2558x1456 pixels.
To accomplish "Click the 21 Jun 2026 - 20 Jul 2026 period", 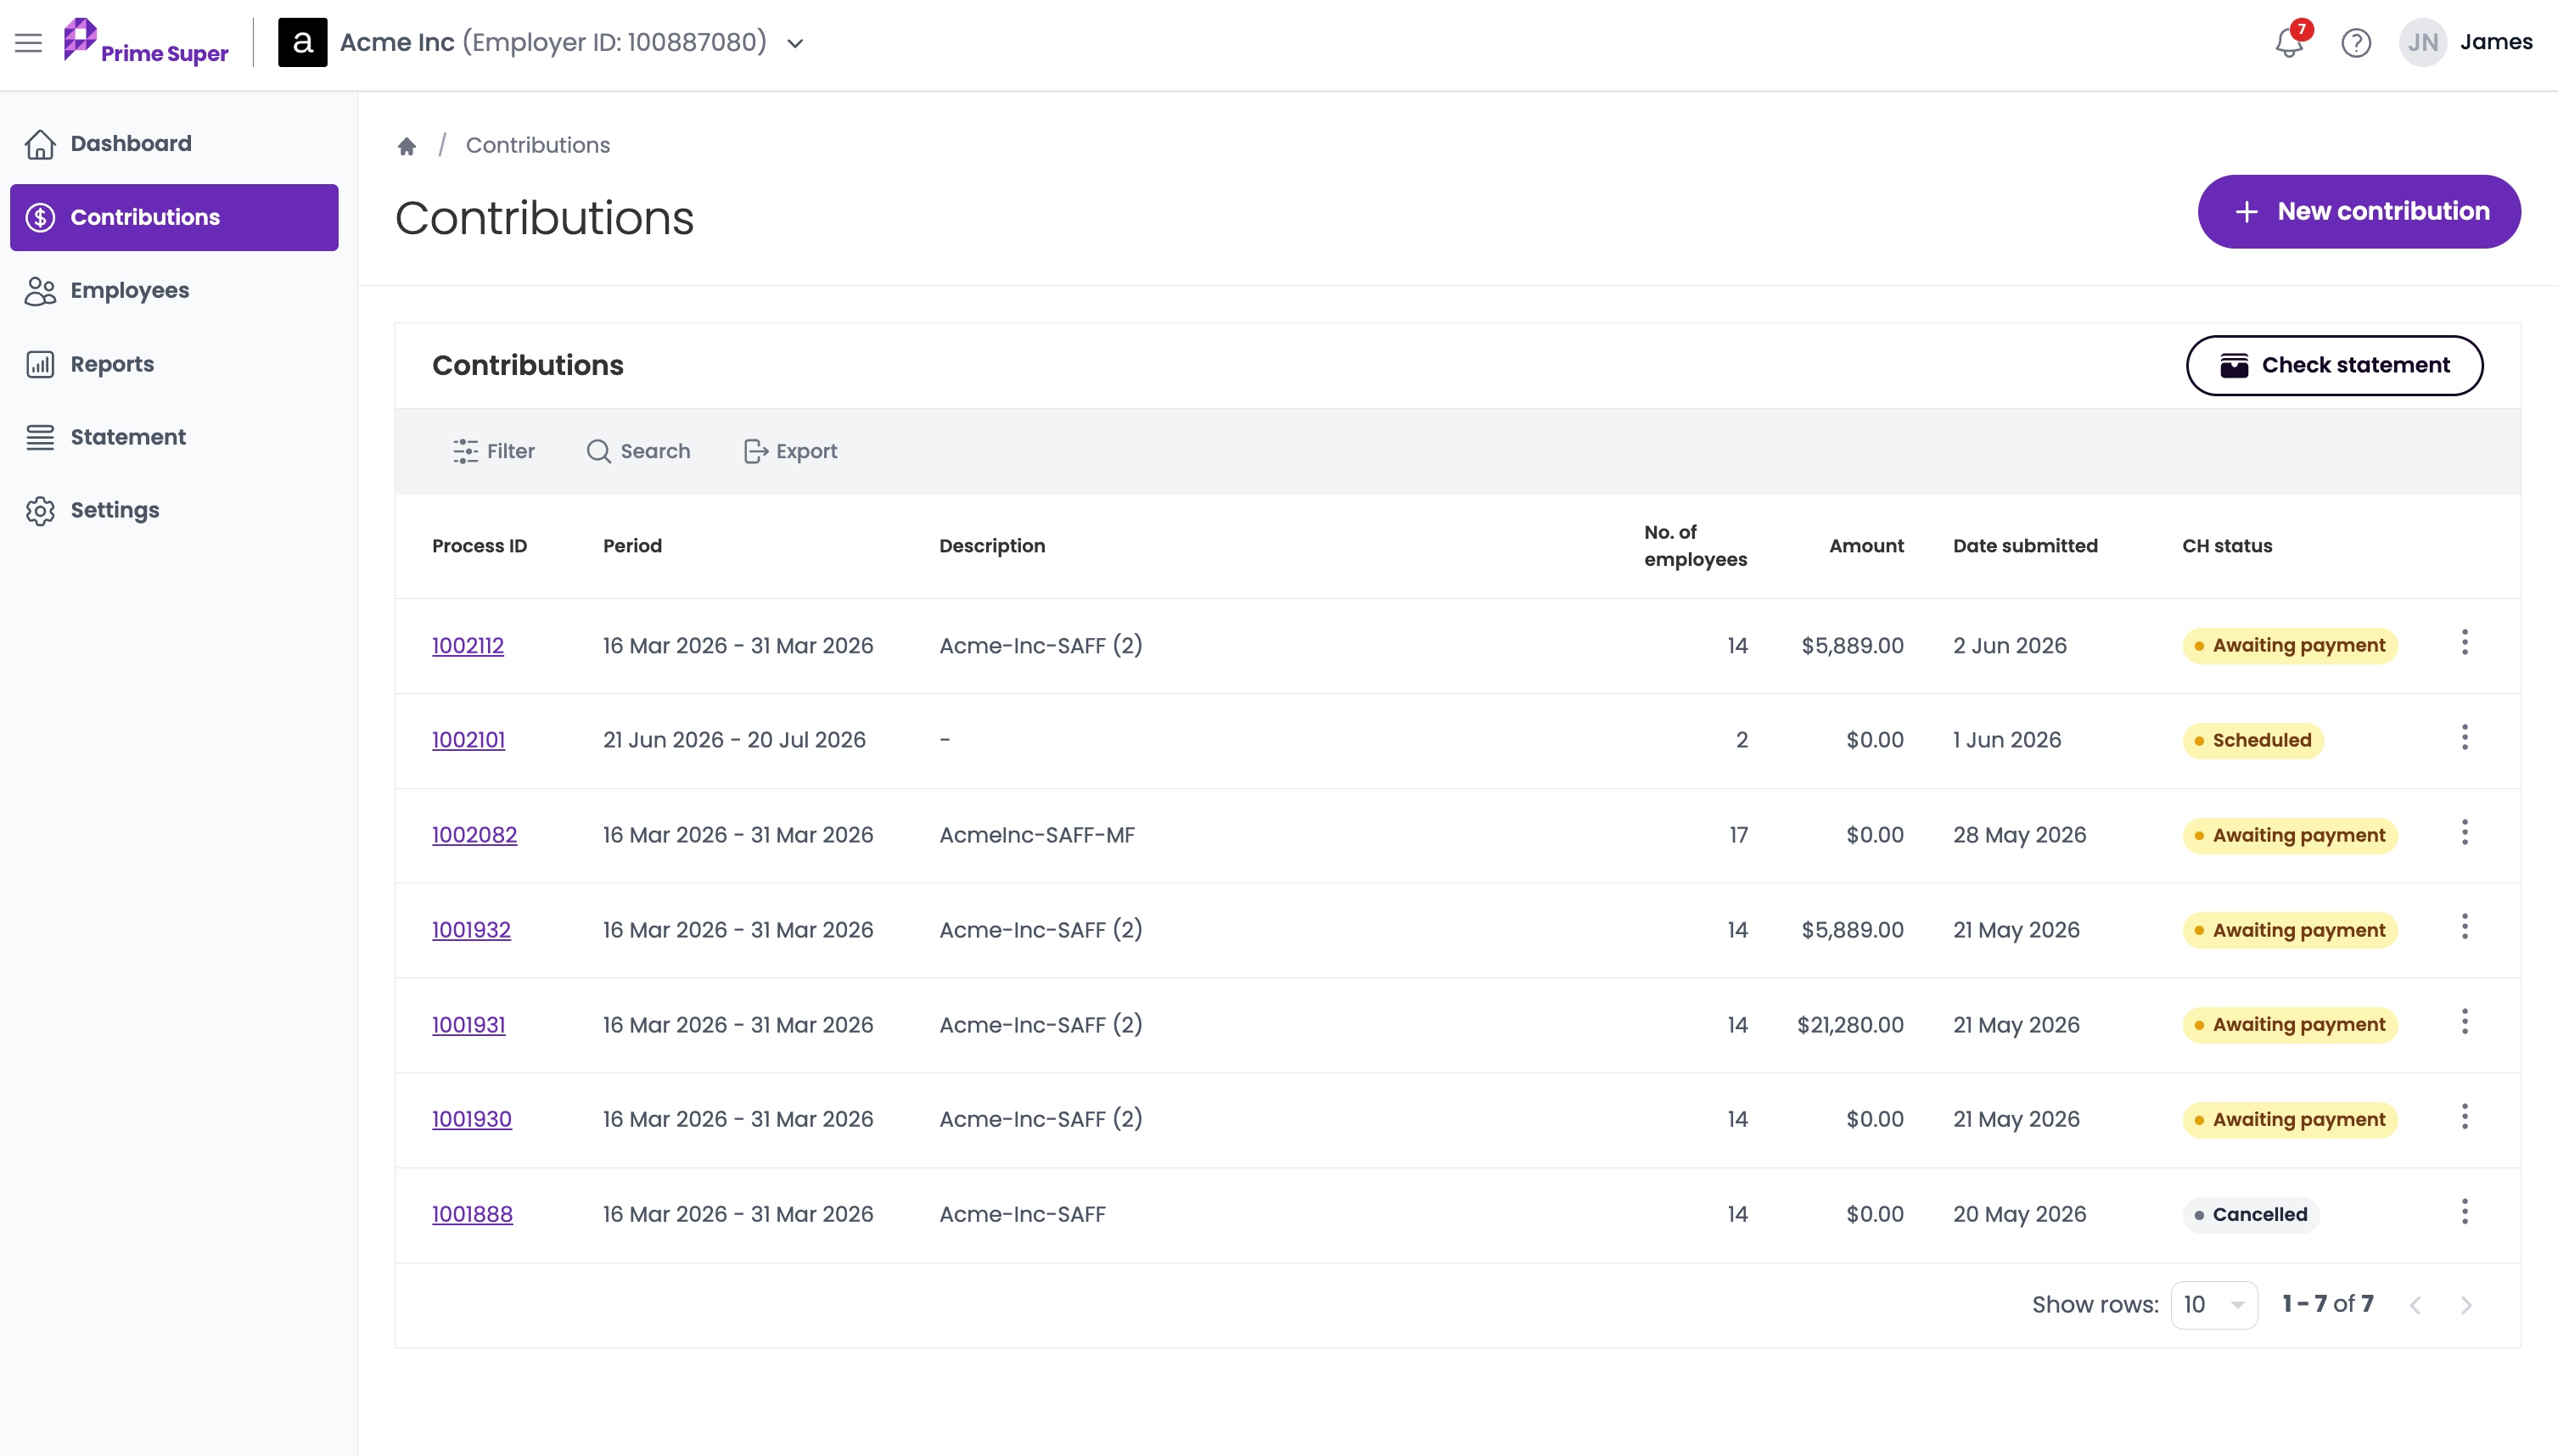I will click(x=734, y=740).
